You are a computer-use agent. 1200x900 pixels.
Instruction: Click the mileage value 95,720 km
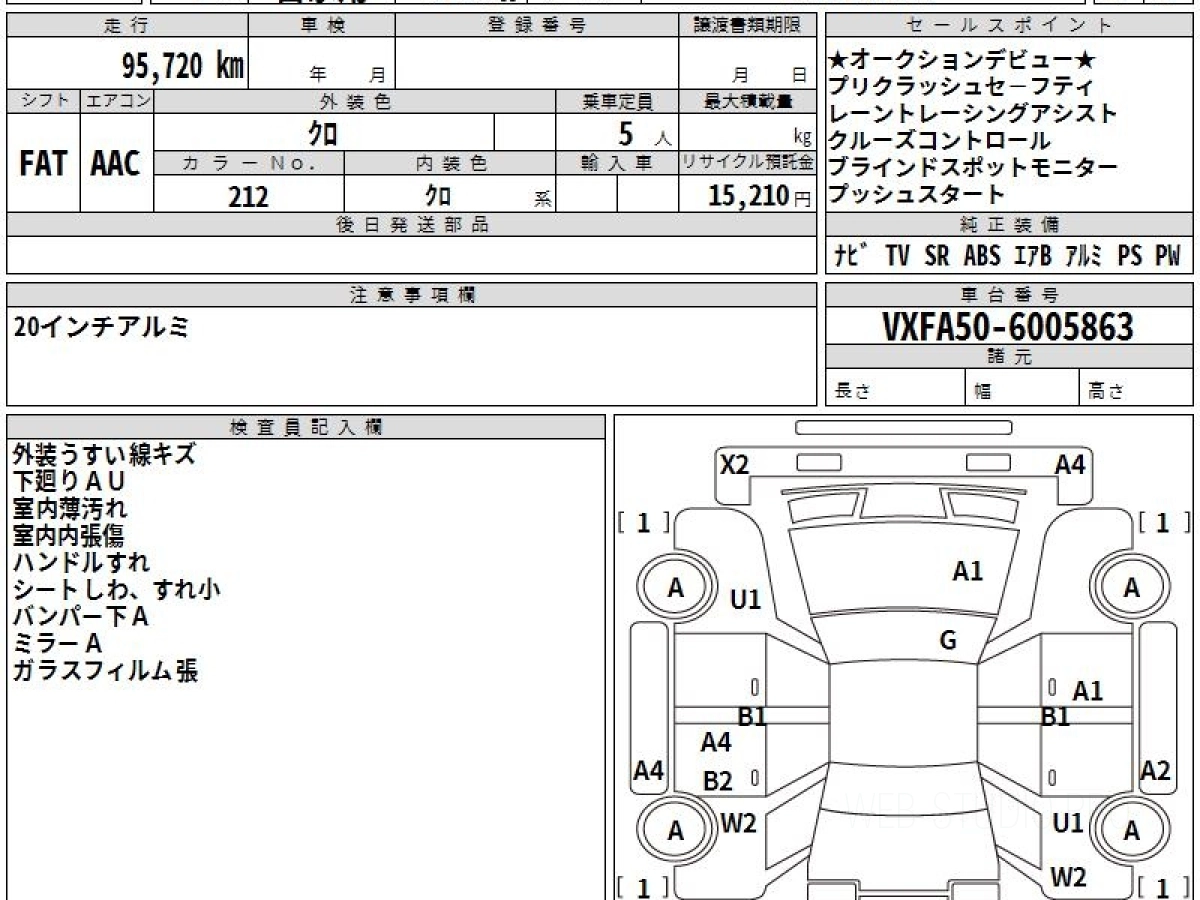(x=182, y=67)
